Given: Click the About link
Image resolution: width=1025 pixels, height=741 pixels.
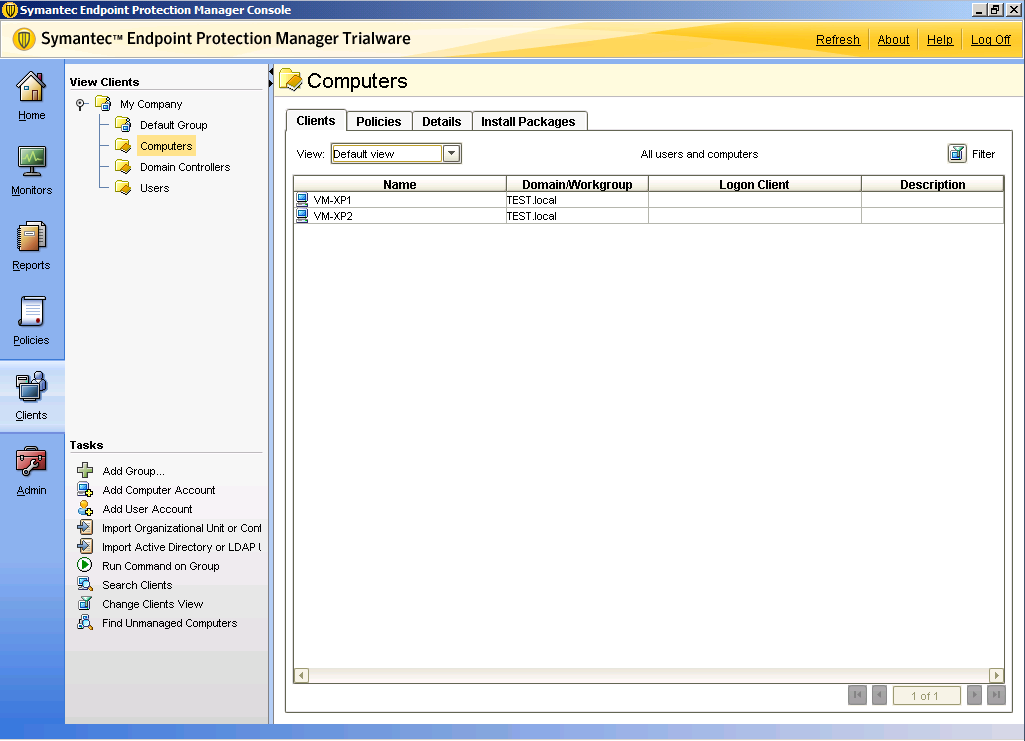Looking at the screenshot, I should click(893, 40).
